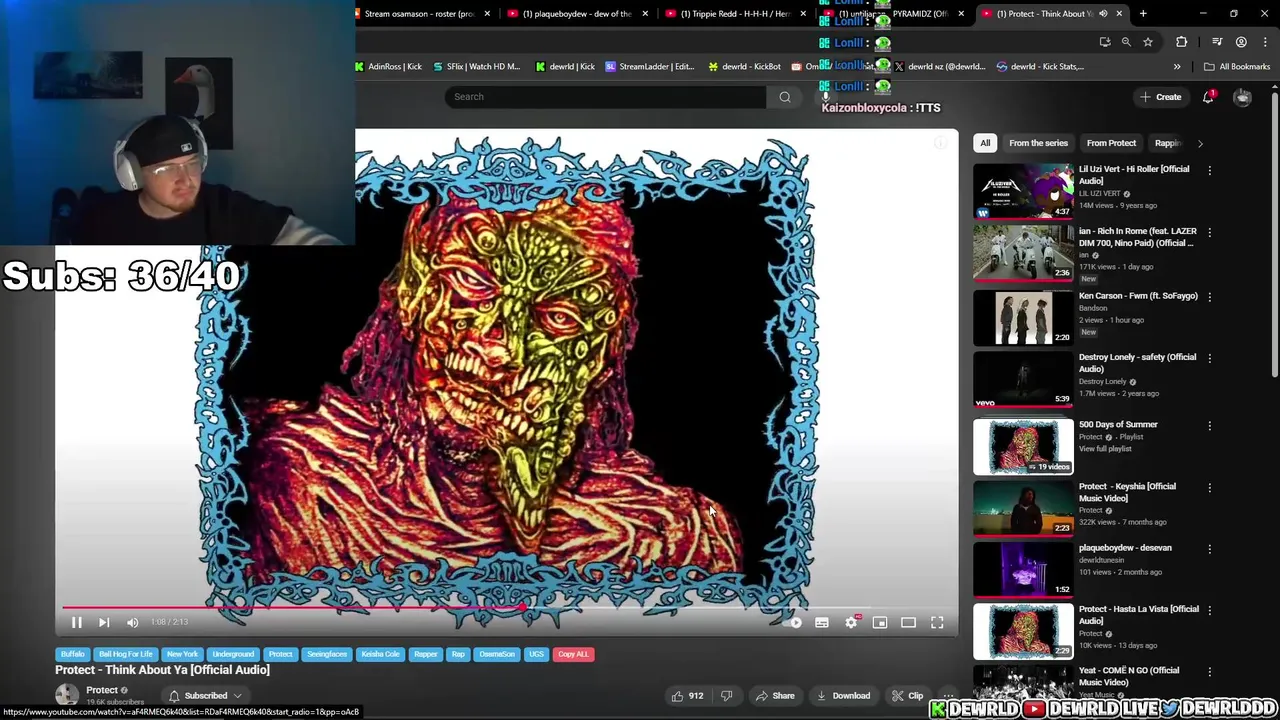The width and height of the screenshot is (1280, 720).
Task: Click the 'Seeingfaces' tag chip
Action: [x=327, y=654]
